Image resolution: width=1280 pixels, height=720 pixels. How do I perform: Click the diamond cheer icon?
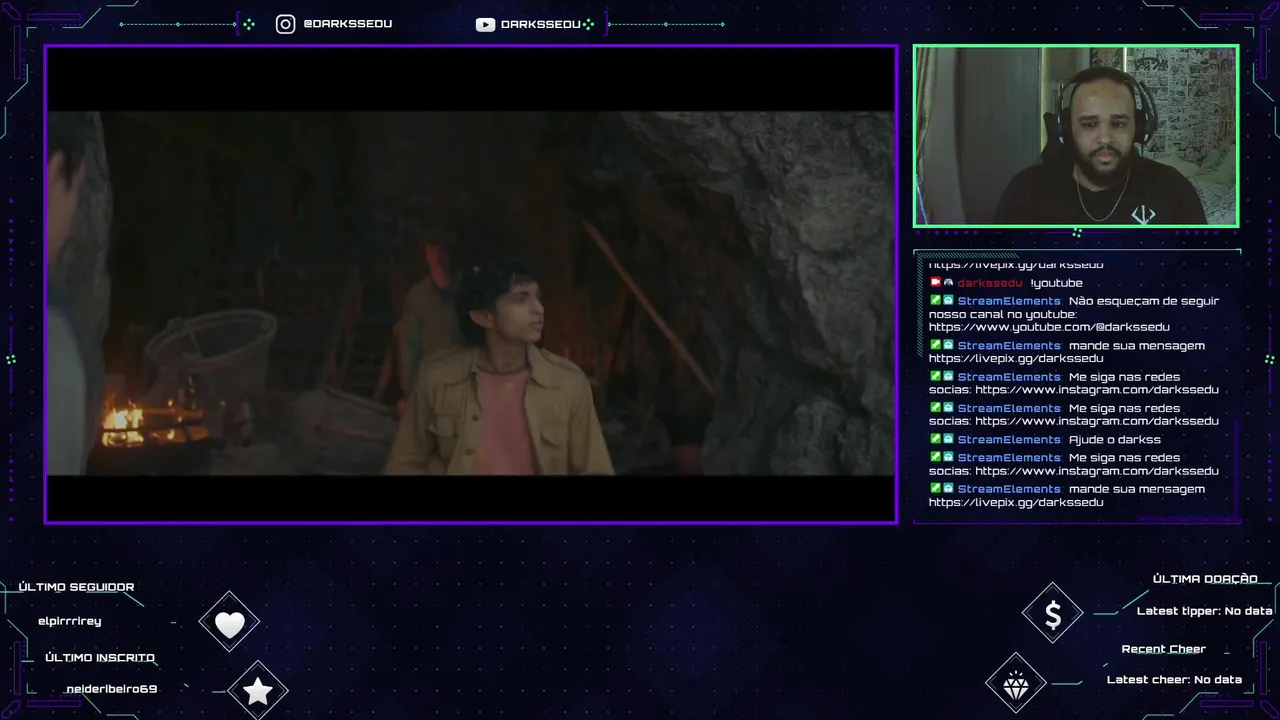[x=1016, y=685]
